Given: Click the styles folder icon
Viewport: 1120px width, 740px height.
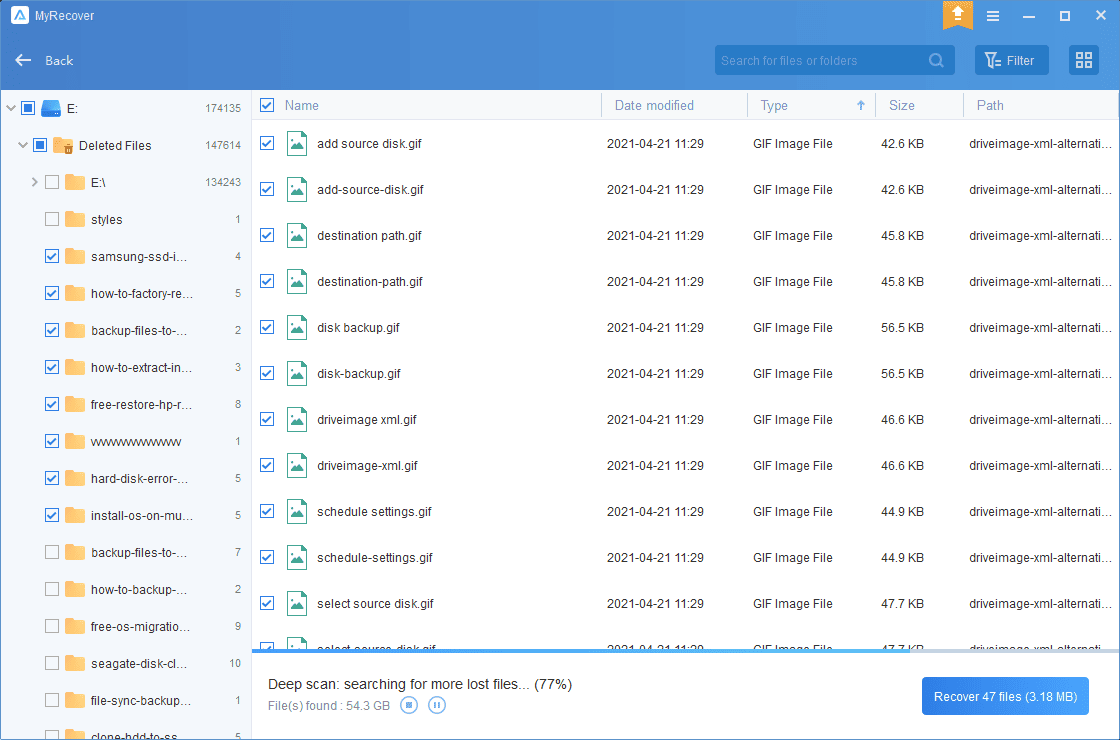Looking at the screenshot, I should [x=75, y=219].
